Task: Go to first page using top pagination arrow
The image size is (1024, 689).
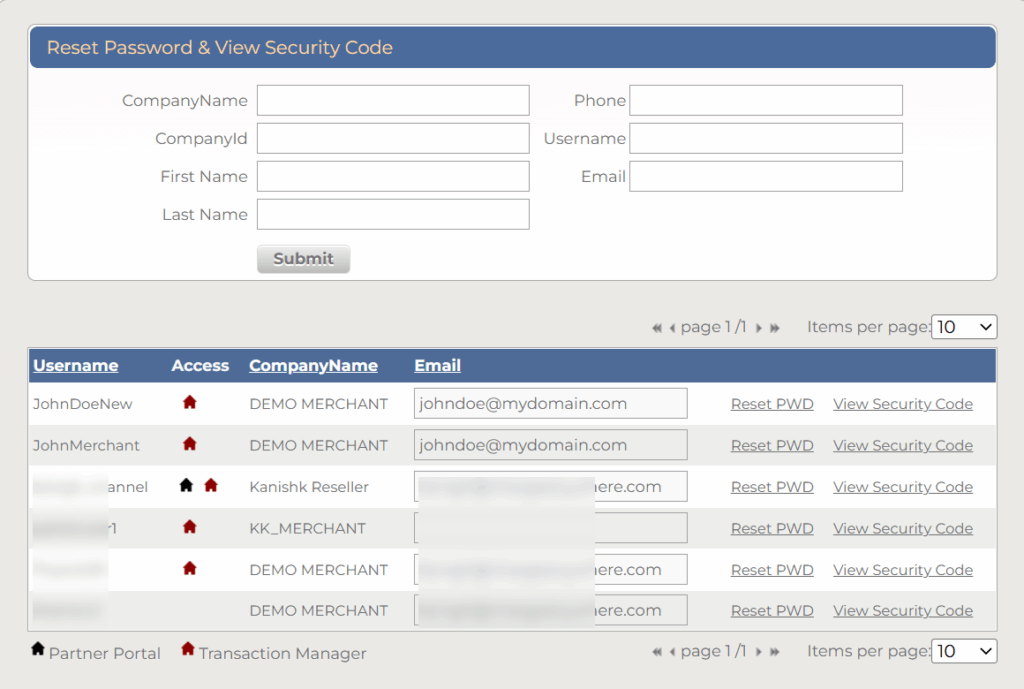Action: click(656, 328)
